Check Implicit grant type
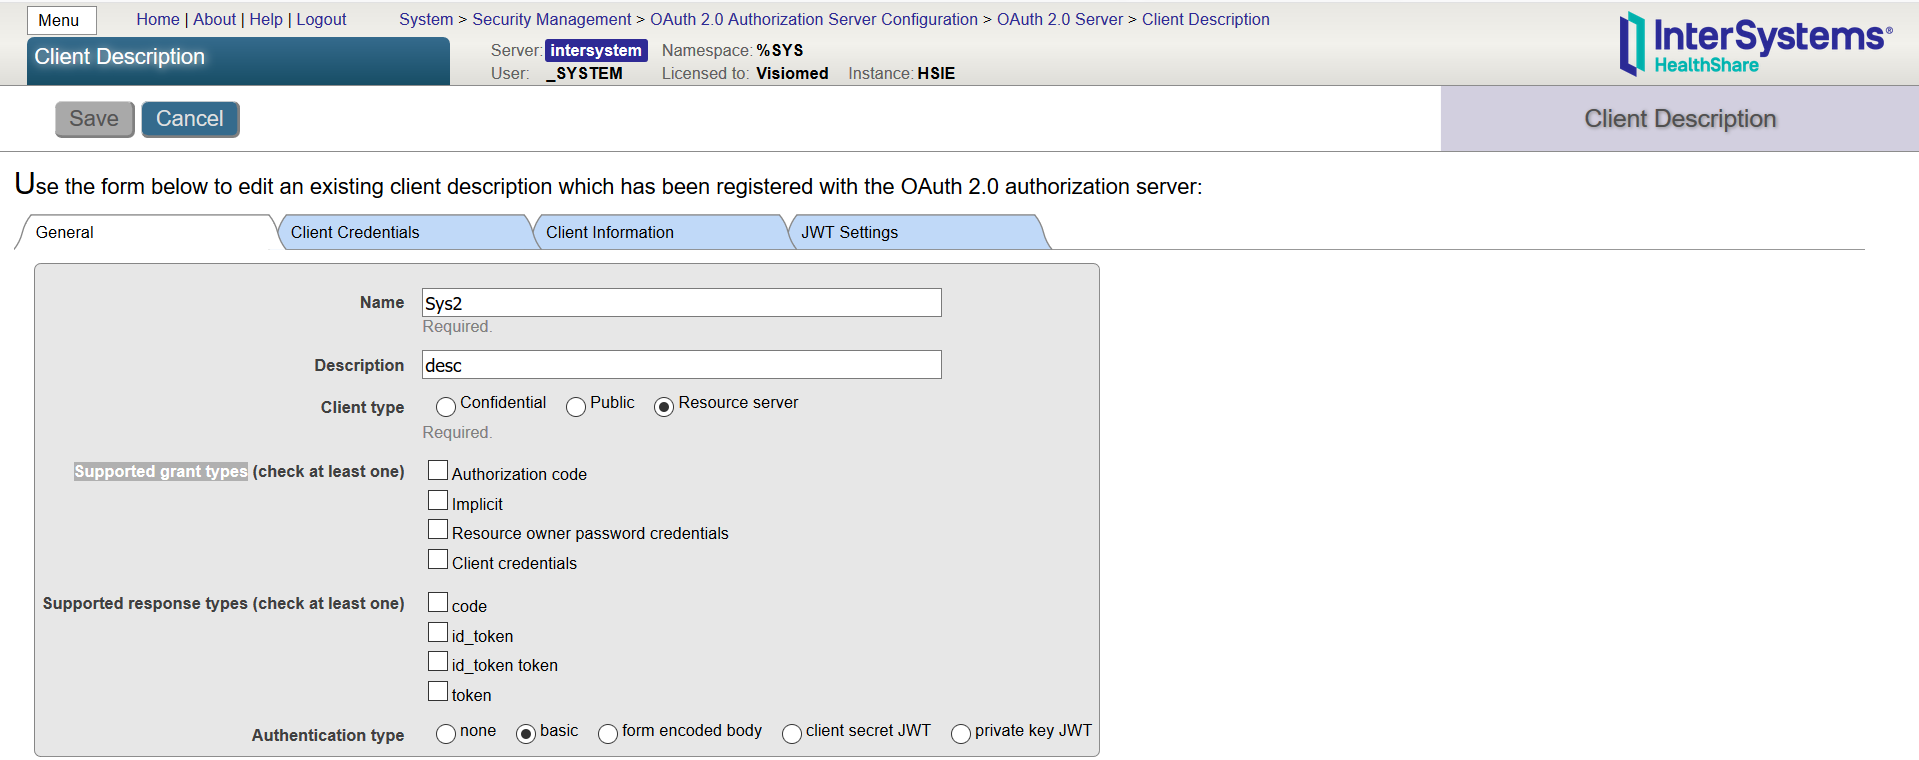1919x760 pixels. click(438, 500)
